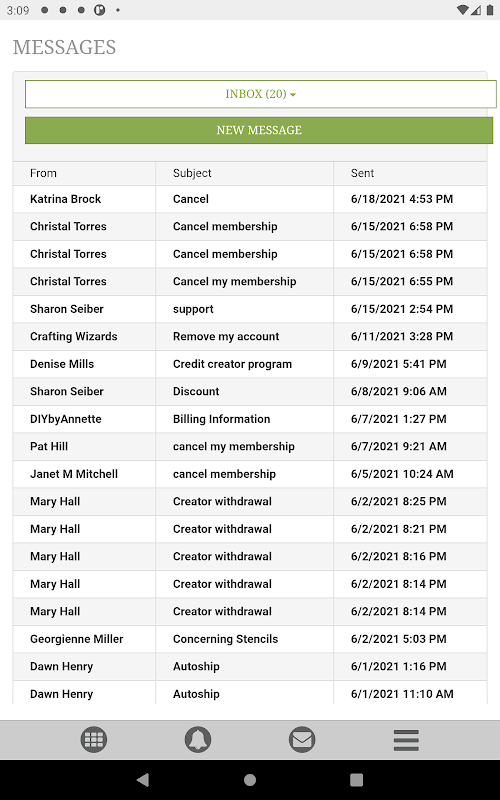
Task: Tap the Android back navigation button
Action: [x=143, y=780]
